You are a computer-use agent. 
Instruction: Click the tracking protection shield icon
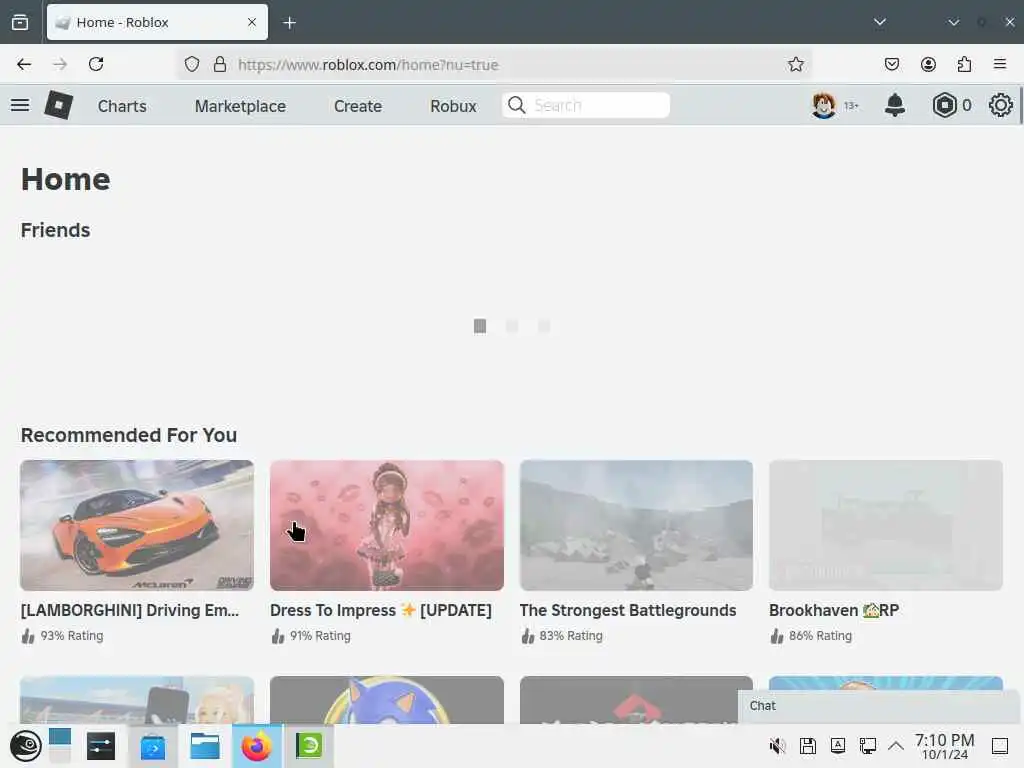pyautogui.click(x=191, y=64)
